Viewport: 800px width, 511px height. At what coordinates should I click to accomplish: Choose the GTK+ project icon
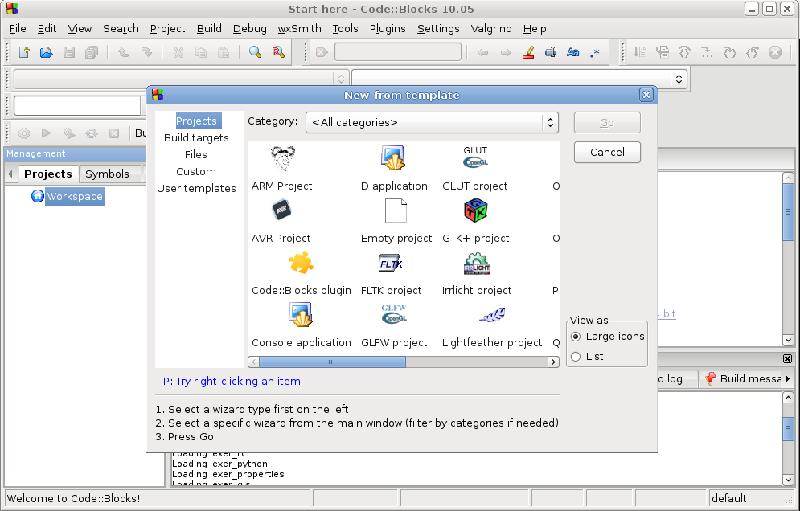click(476, 211)
